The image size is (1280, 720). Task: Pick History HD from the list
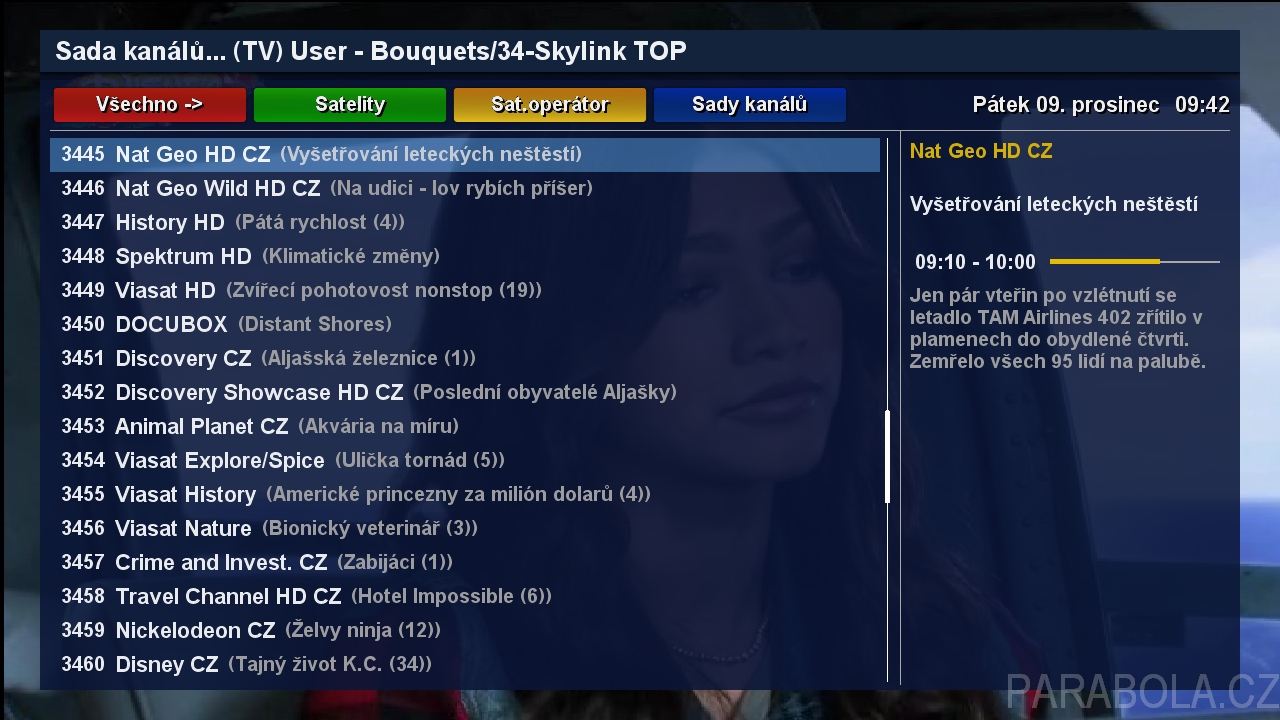coord(465,222)
